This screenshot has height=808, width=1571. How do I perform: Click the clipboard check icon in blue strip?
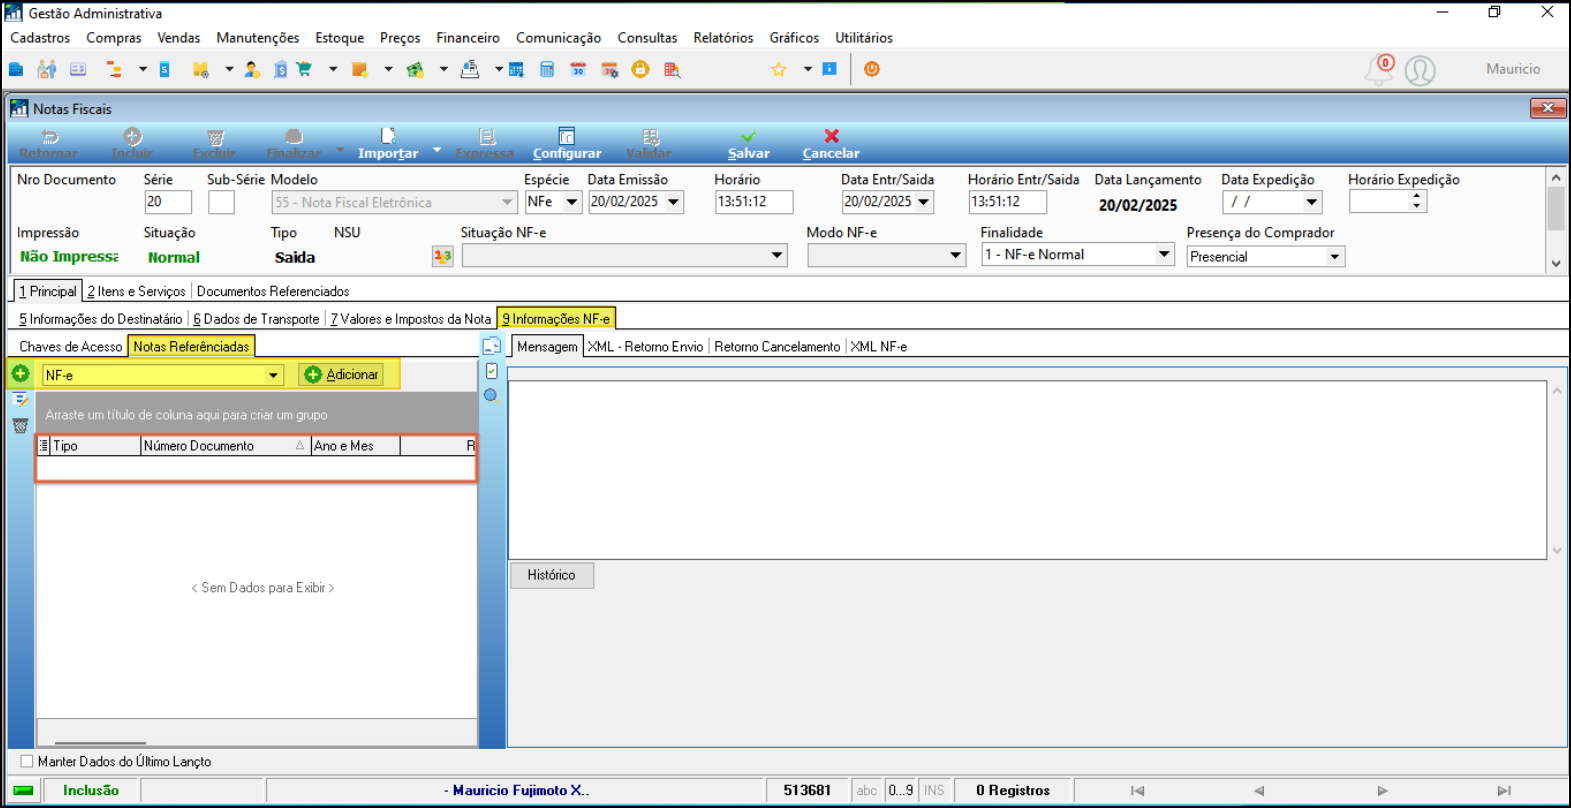491,371
